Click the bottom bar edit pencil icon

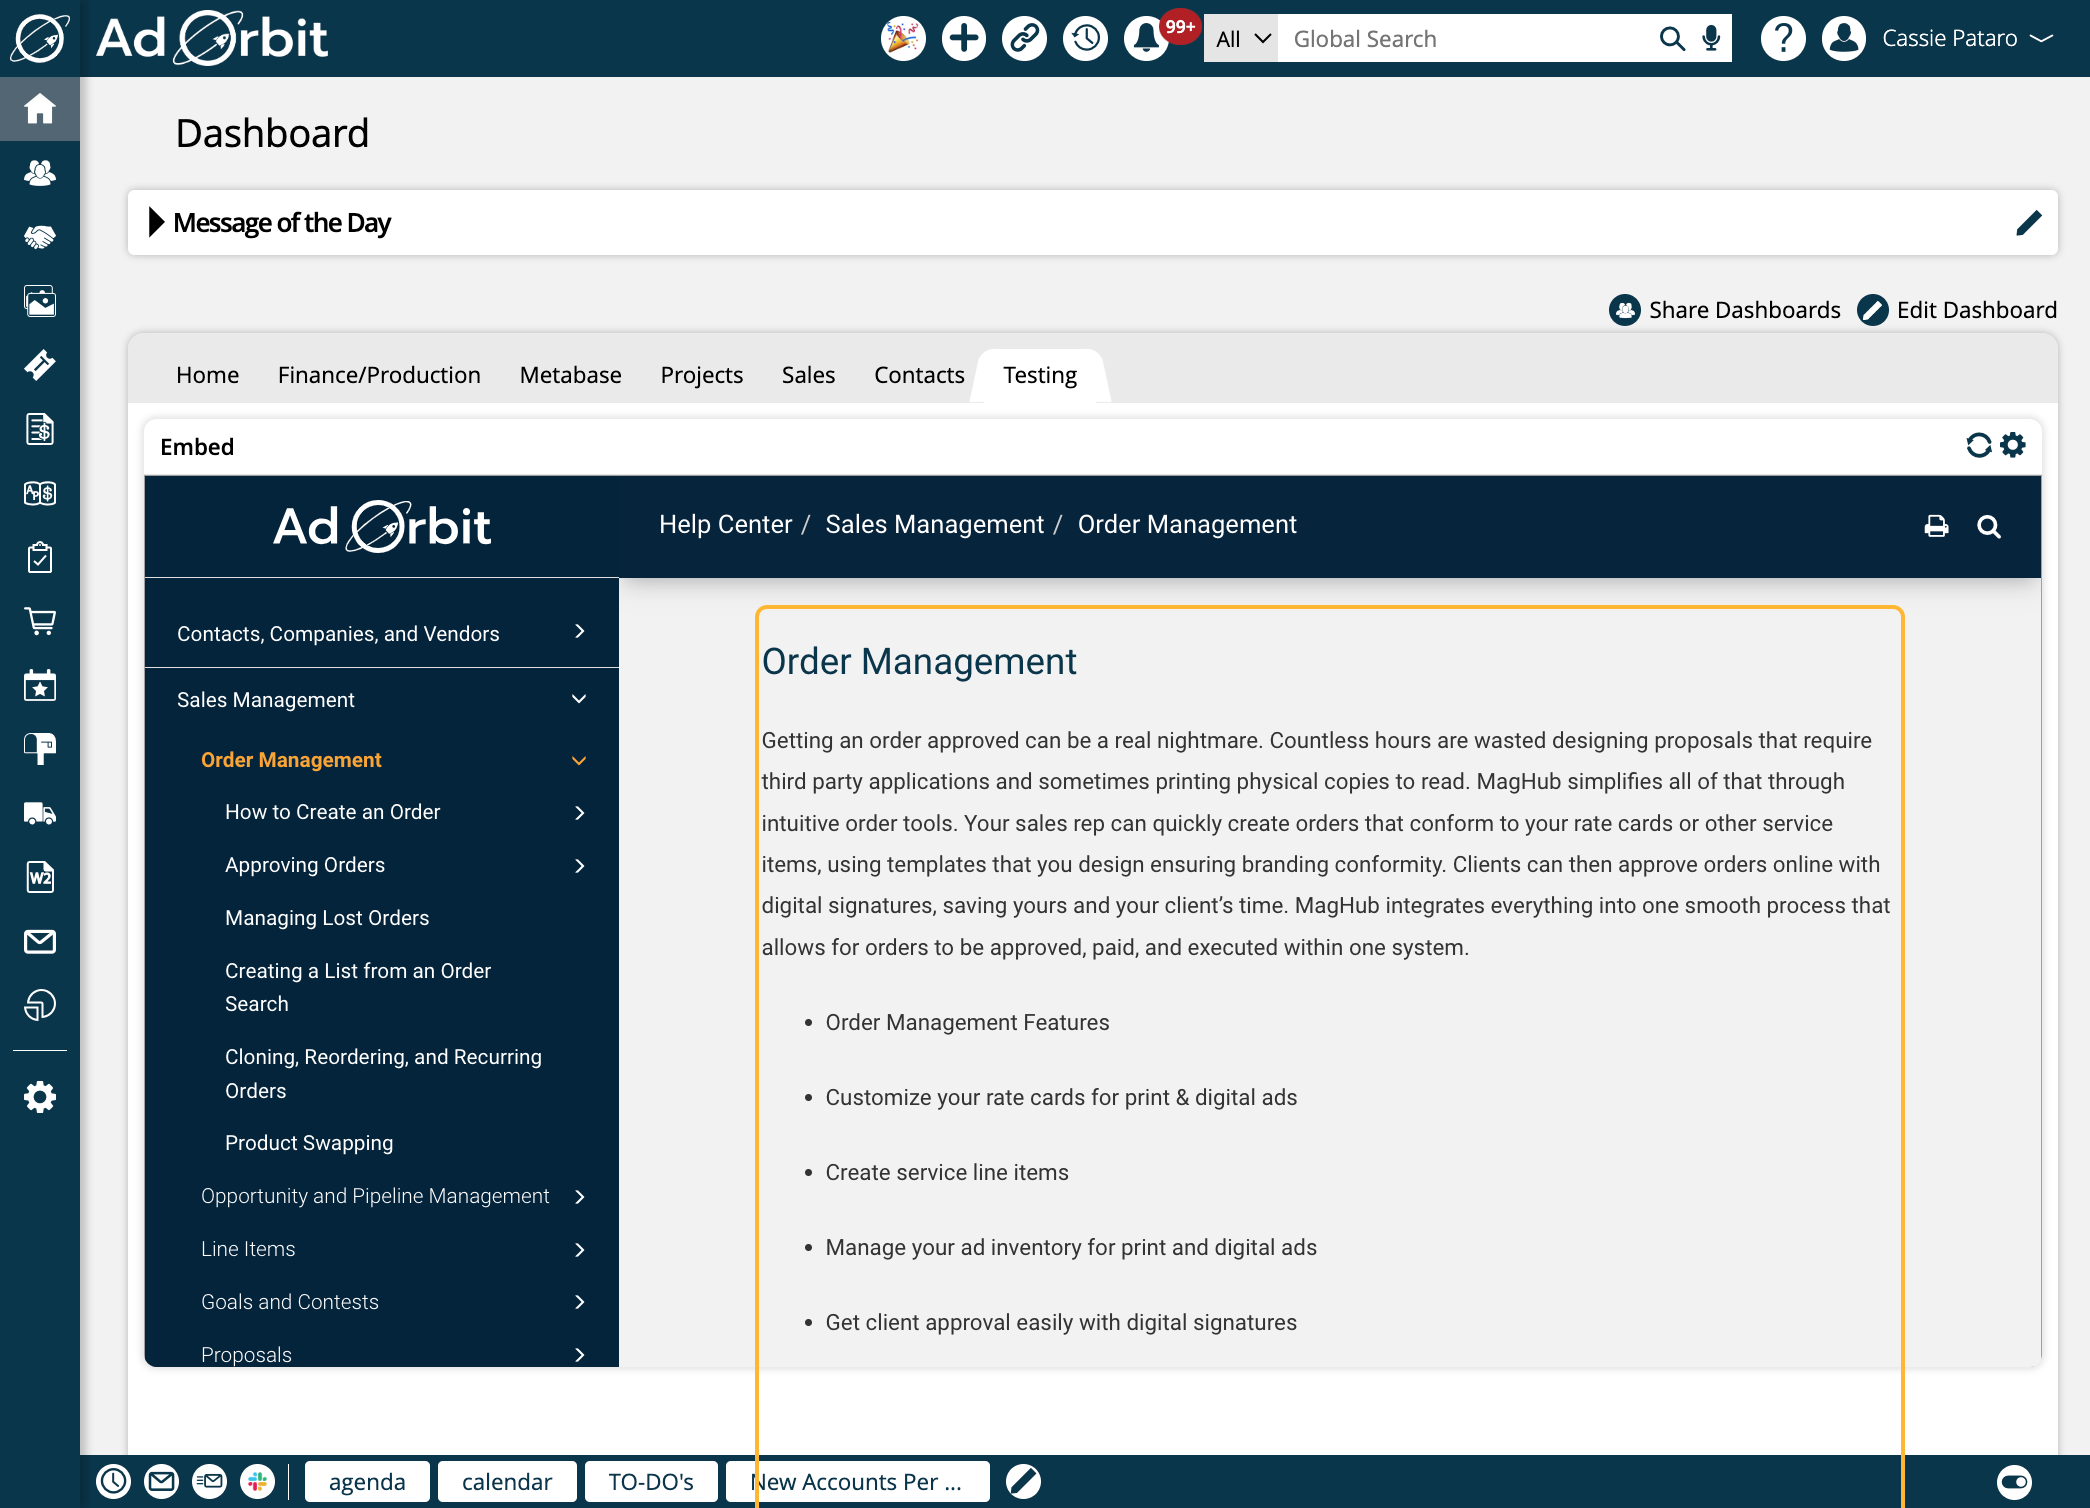point(1023,1481)
